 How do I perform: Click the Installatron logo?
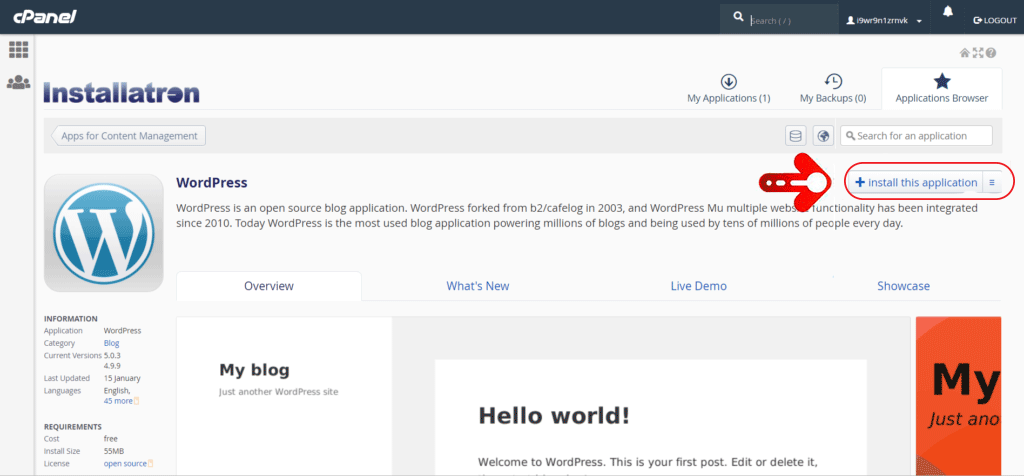point(121,93)
